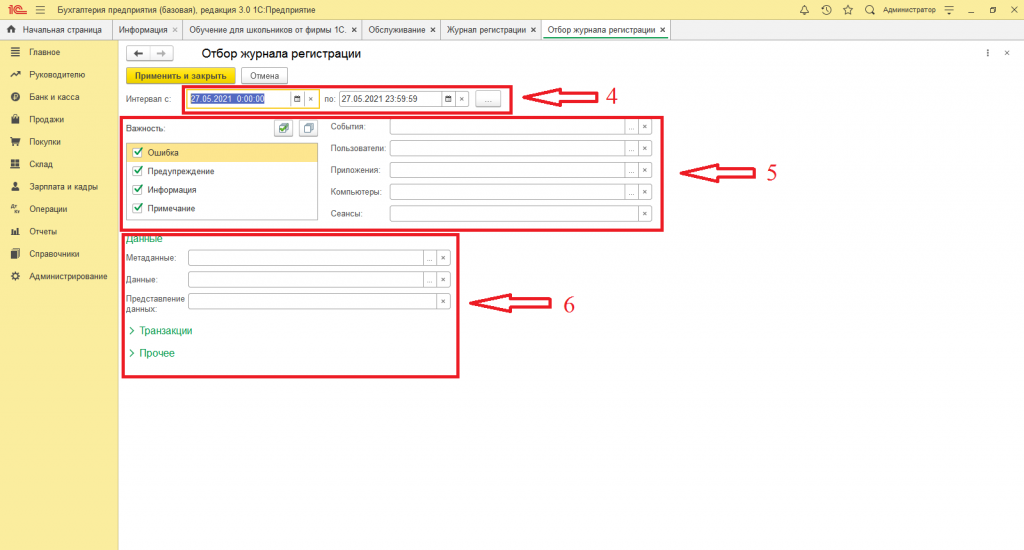This screenshot has width=1024, height=550.
Task: Toggle the Ошибка checkbox
Action: click(138, 152)
